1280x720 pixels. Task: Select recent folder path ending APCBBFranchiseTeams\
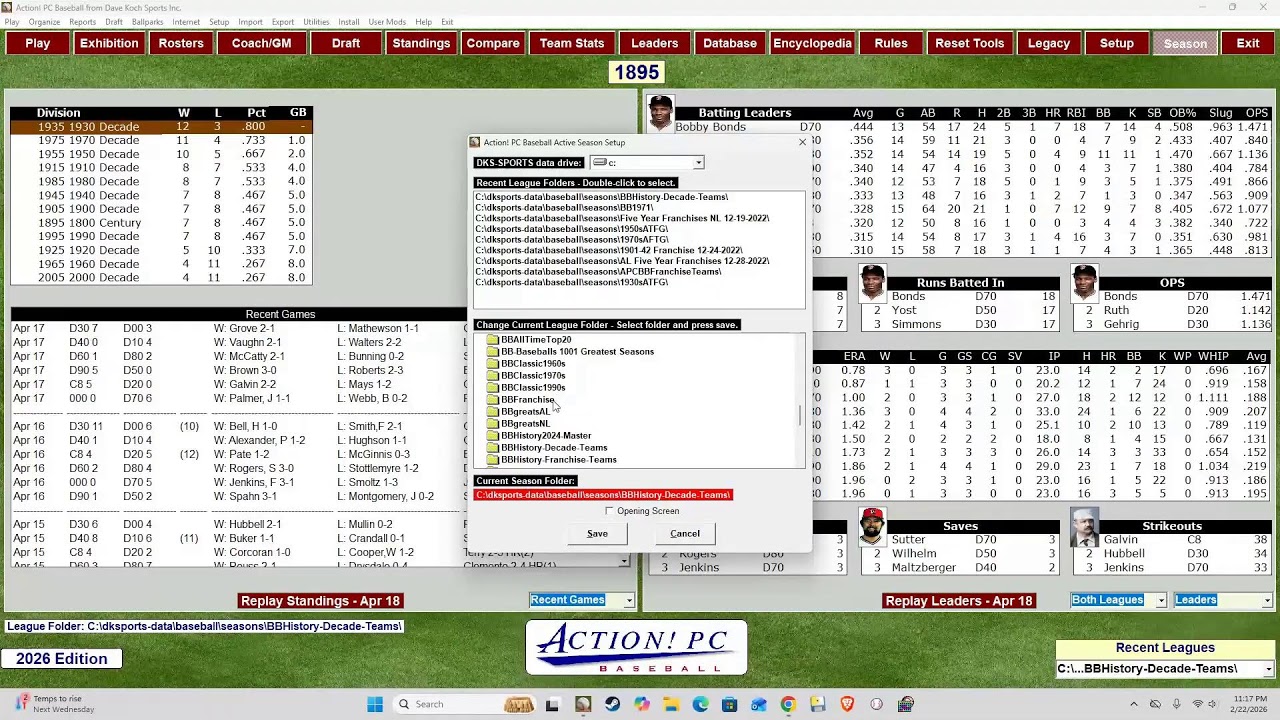click(598, 272)
